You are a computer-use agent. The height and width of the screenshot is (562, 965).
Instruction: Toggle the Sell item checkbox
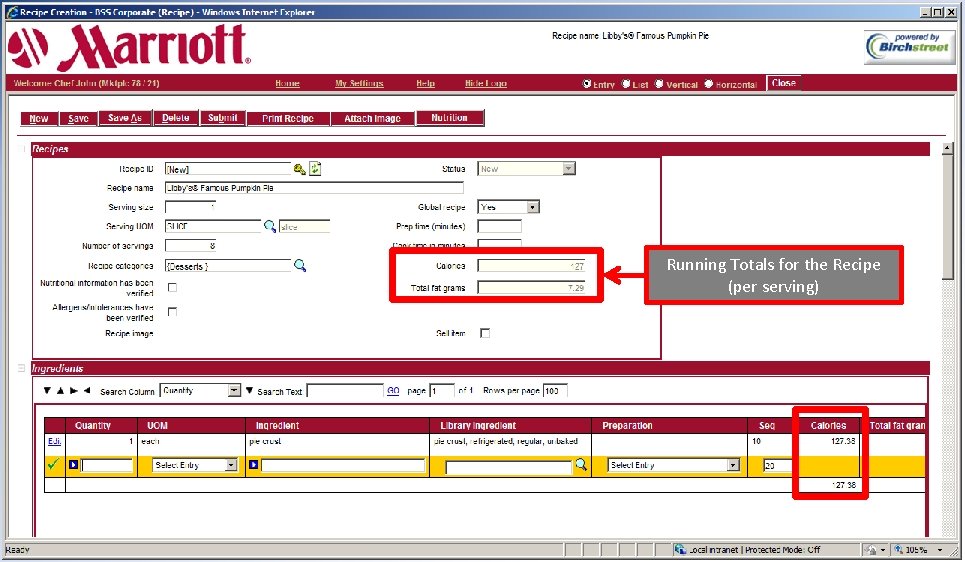[485, 333]
